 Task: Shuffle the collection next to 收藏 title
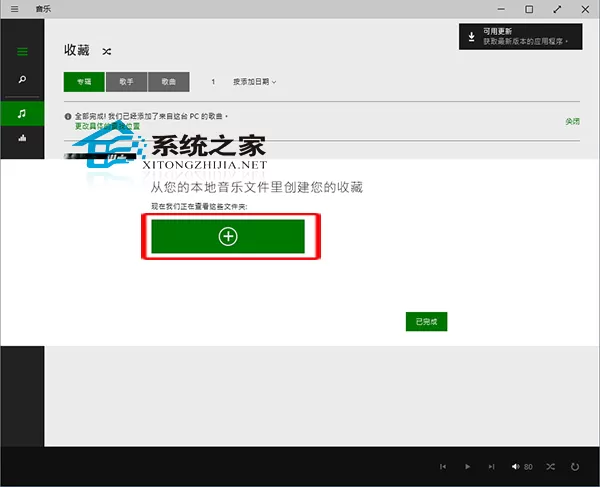(x=107, y=51)
